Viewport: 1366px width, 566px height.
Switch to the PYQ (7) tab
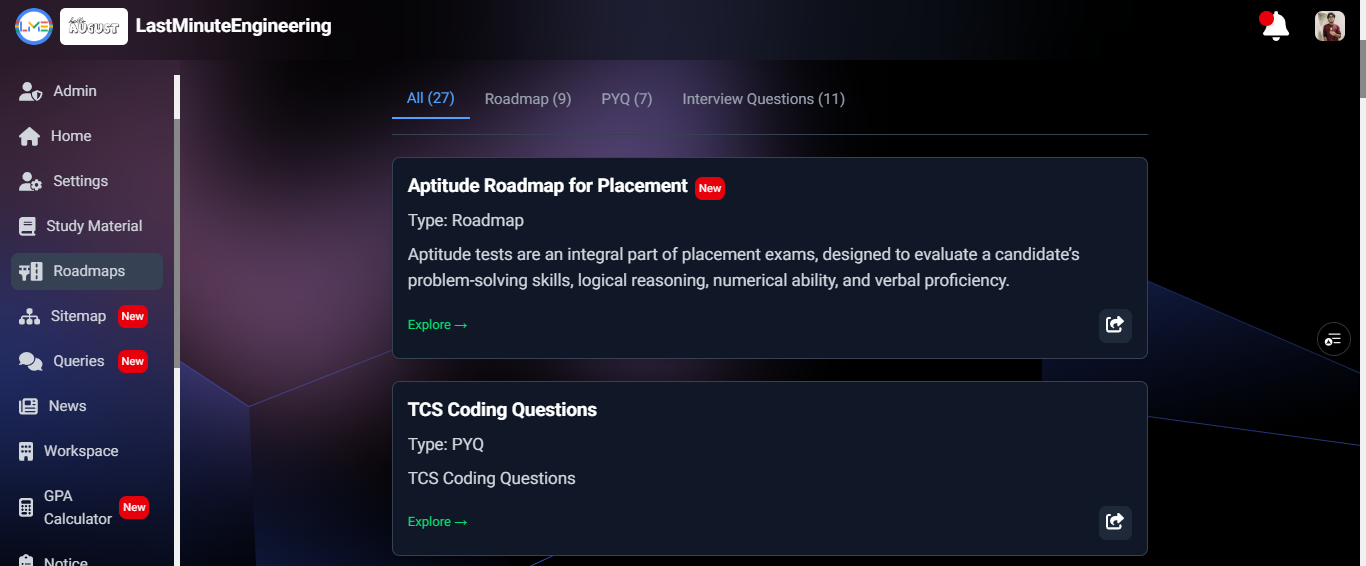pos(627,99)
